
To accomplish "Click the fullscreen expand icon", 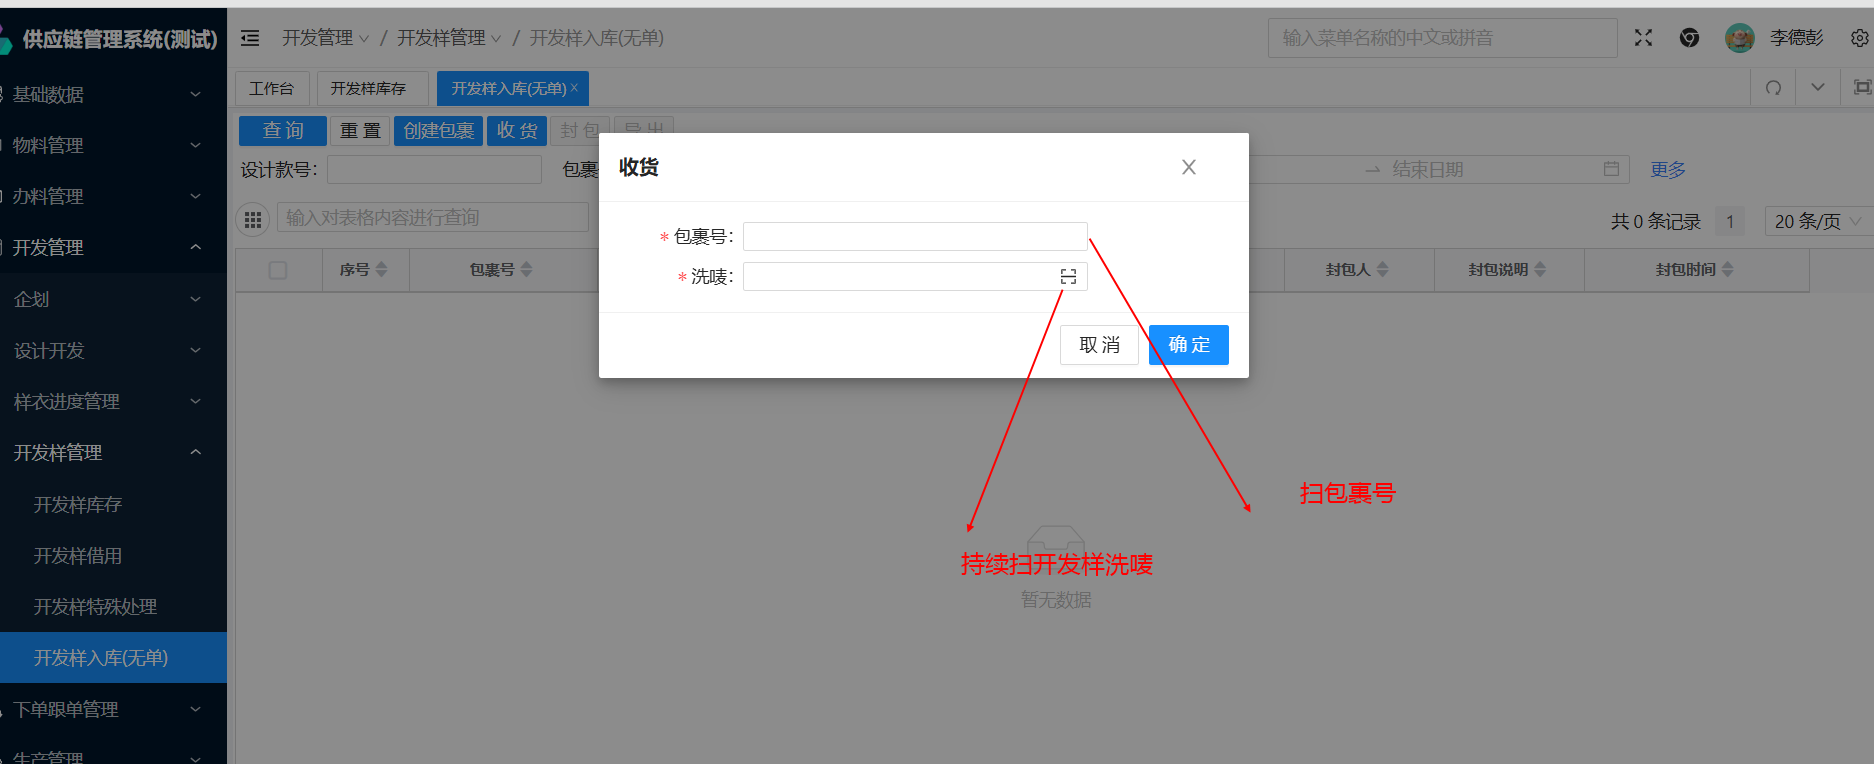I will coord(1643,38).
